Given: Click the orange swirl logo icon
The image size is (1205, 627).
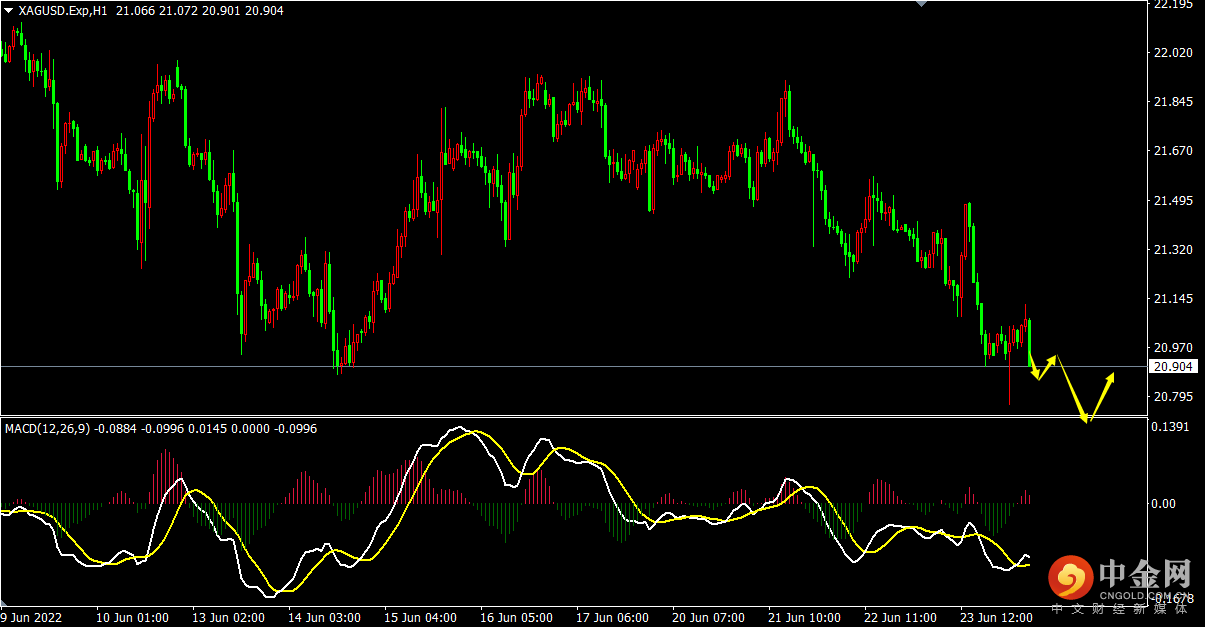Looking at the screenshot, I should (1071, 578).
